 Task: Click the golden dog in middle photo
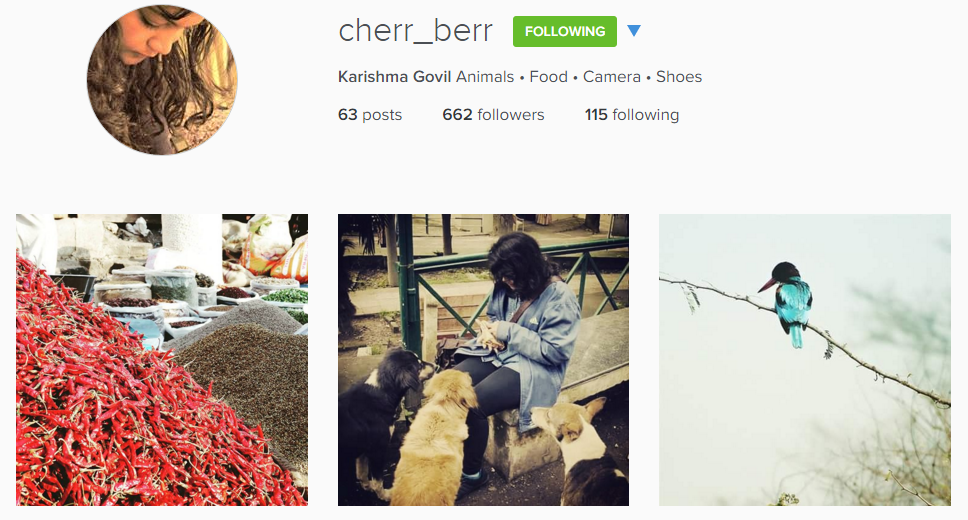[x=432, y=437]
